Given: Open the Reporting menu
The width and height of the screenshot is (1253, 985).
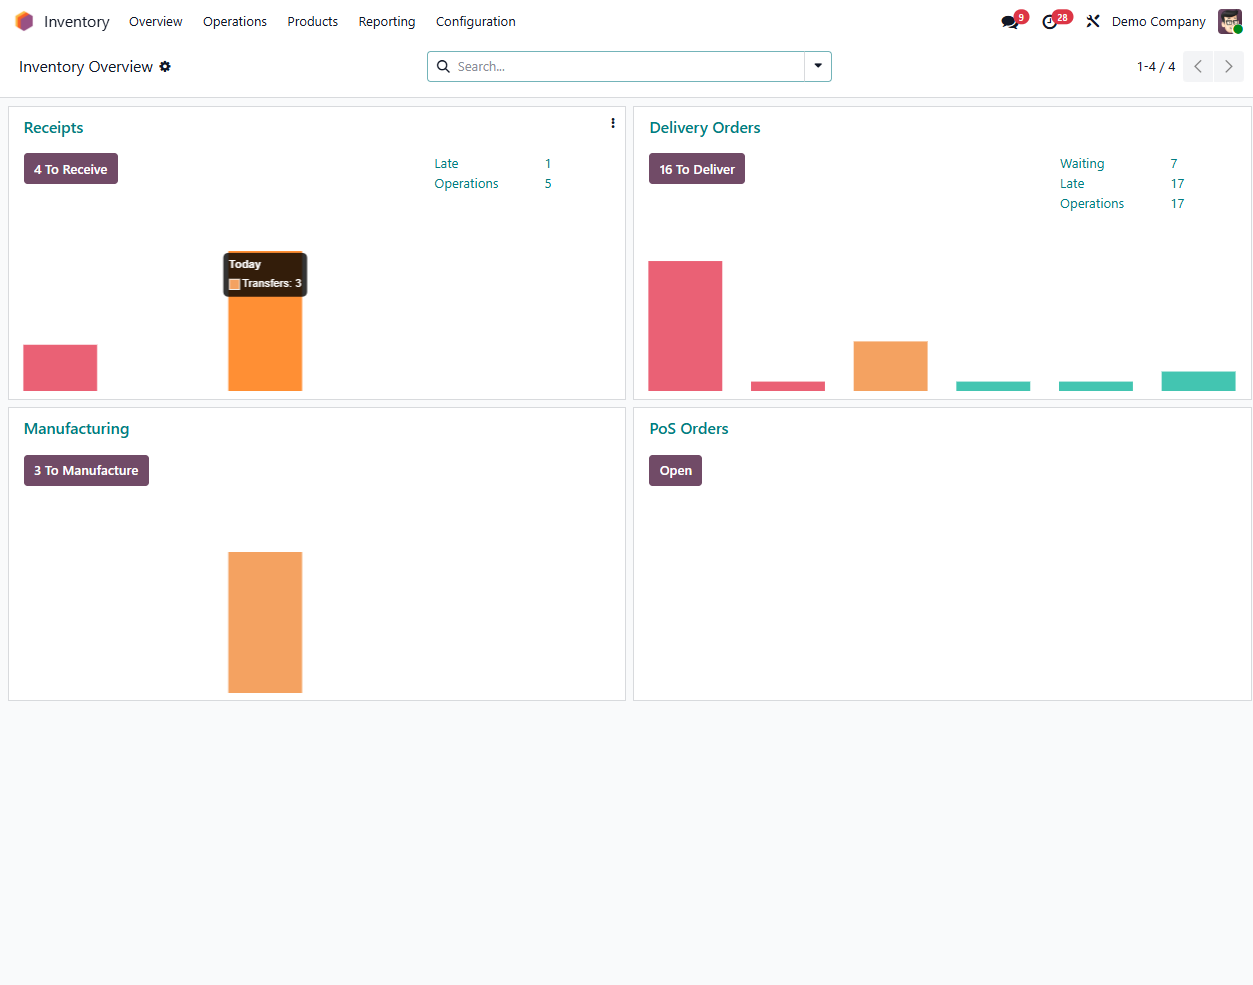Looking at the screenshot, I should click(387, 21).
